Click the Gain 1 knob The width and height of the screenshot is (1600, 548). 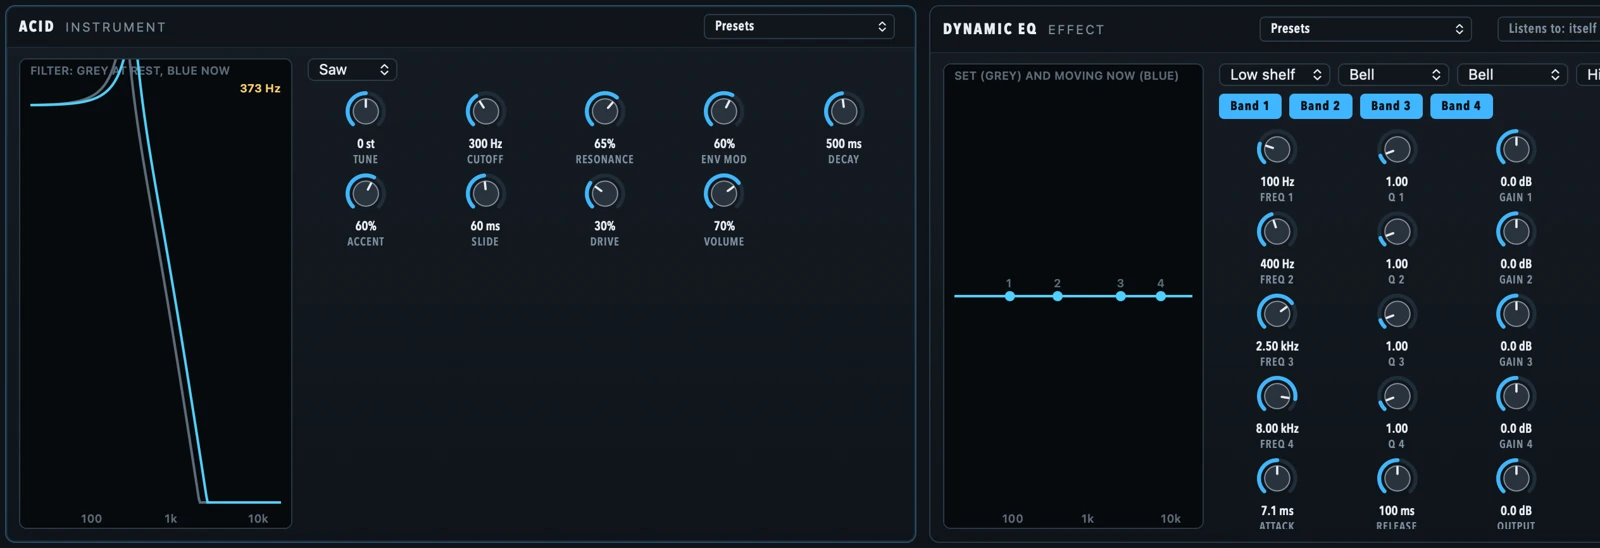coord(1516,150)
